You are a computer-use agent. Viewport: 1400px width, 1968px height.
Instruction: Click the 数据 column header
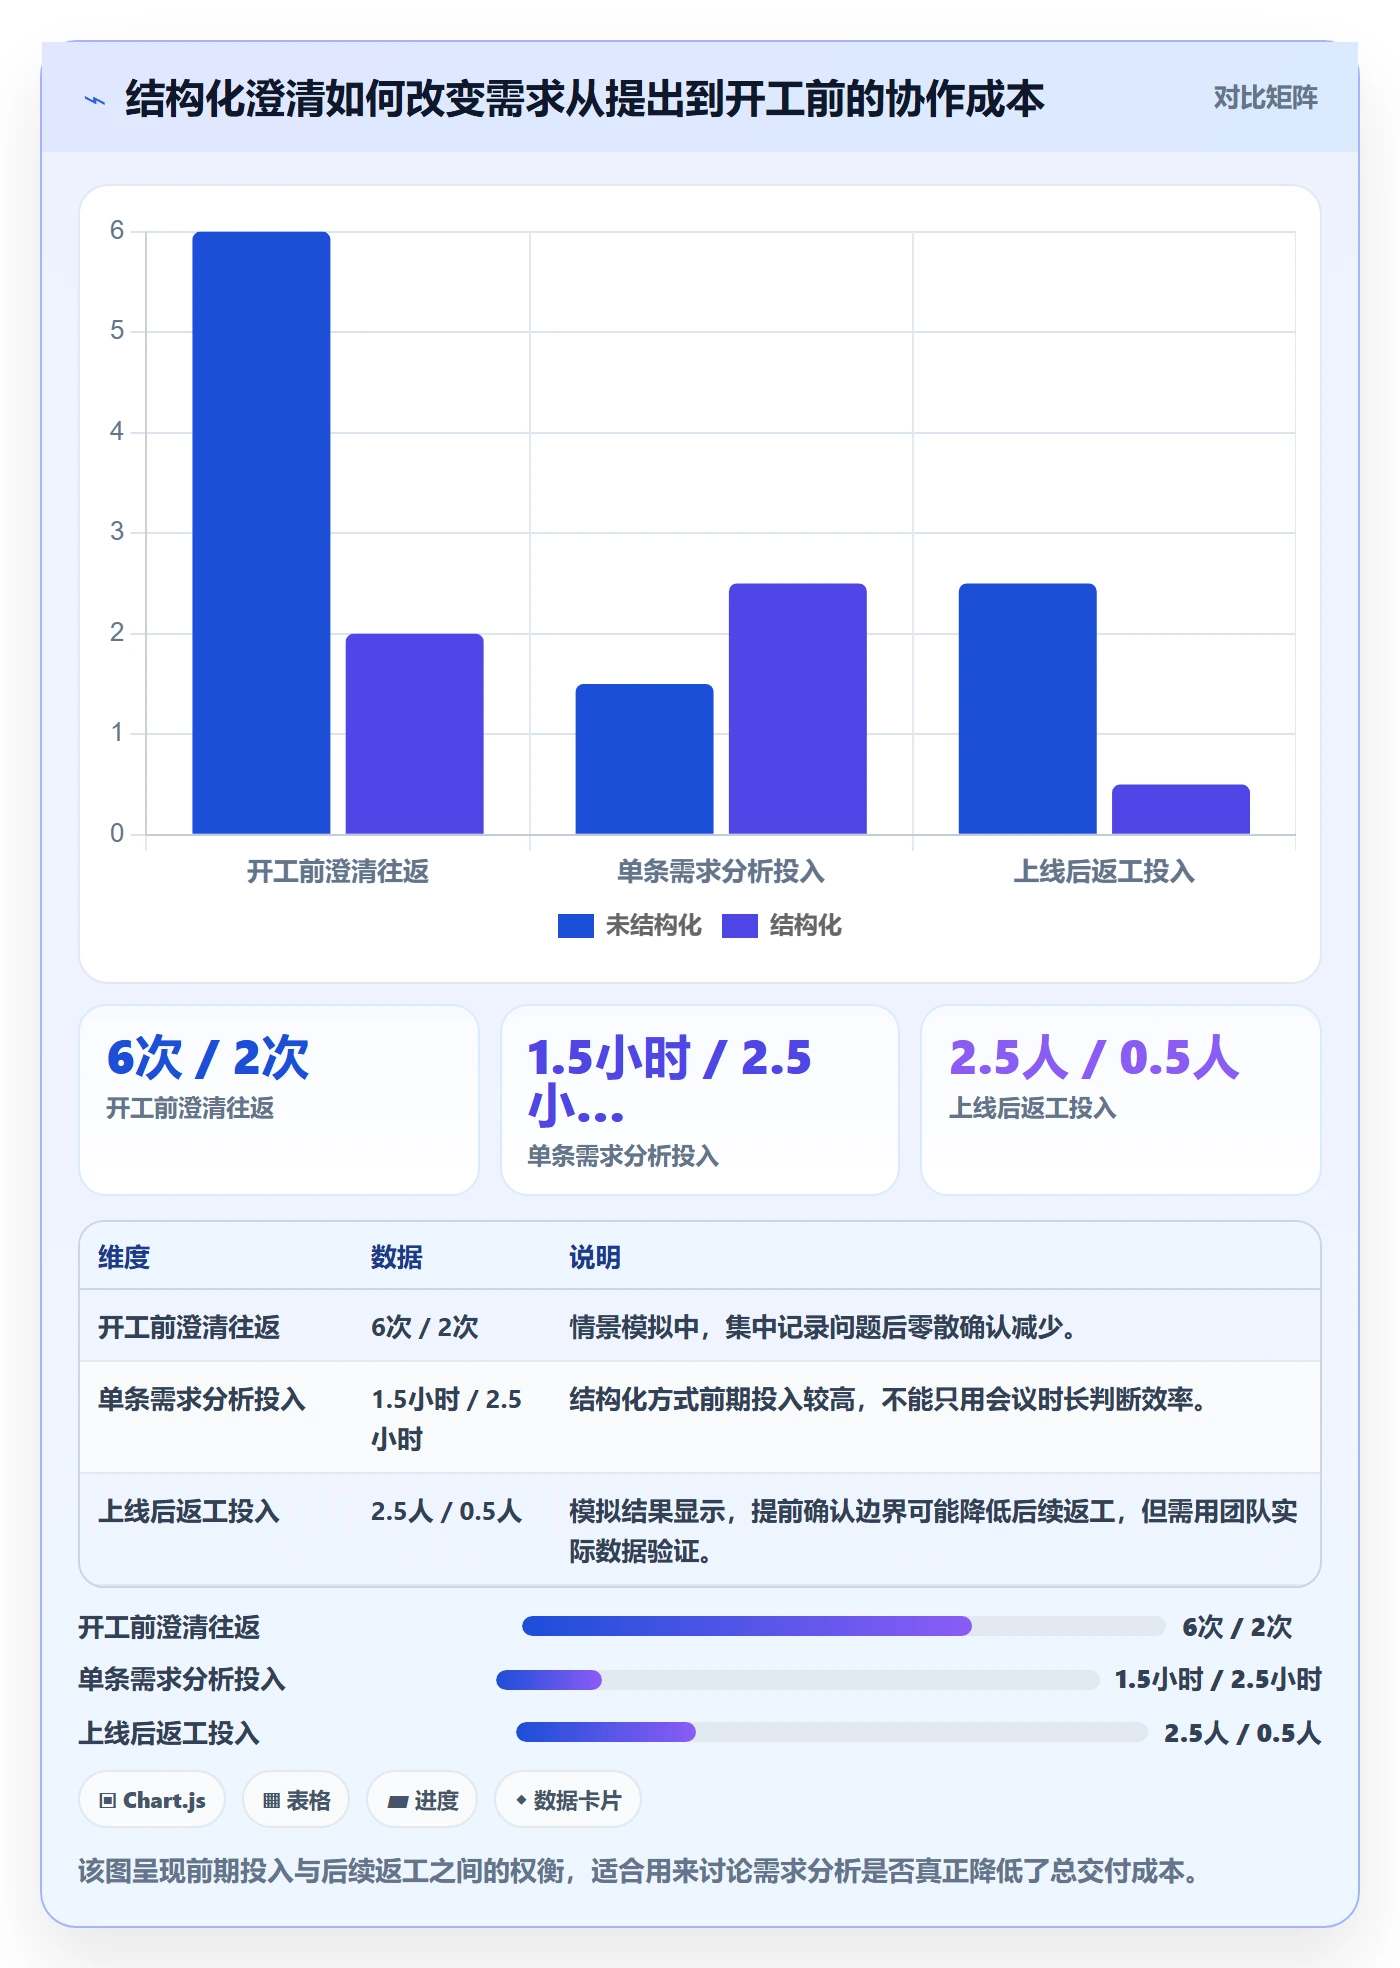pos(397,1257)
